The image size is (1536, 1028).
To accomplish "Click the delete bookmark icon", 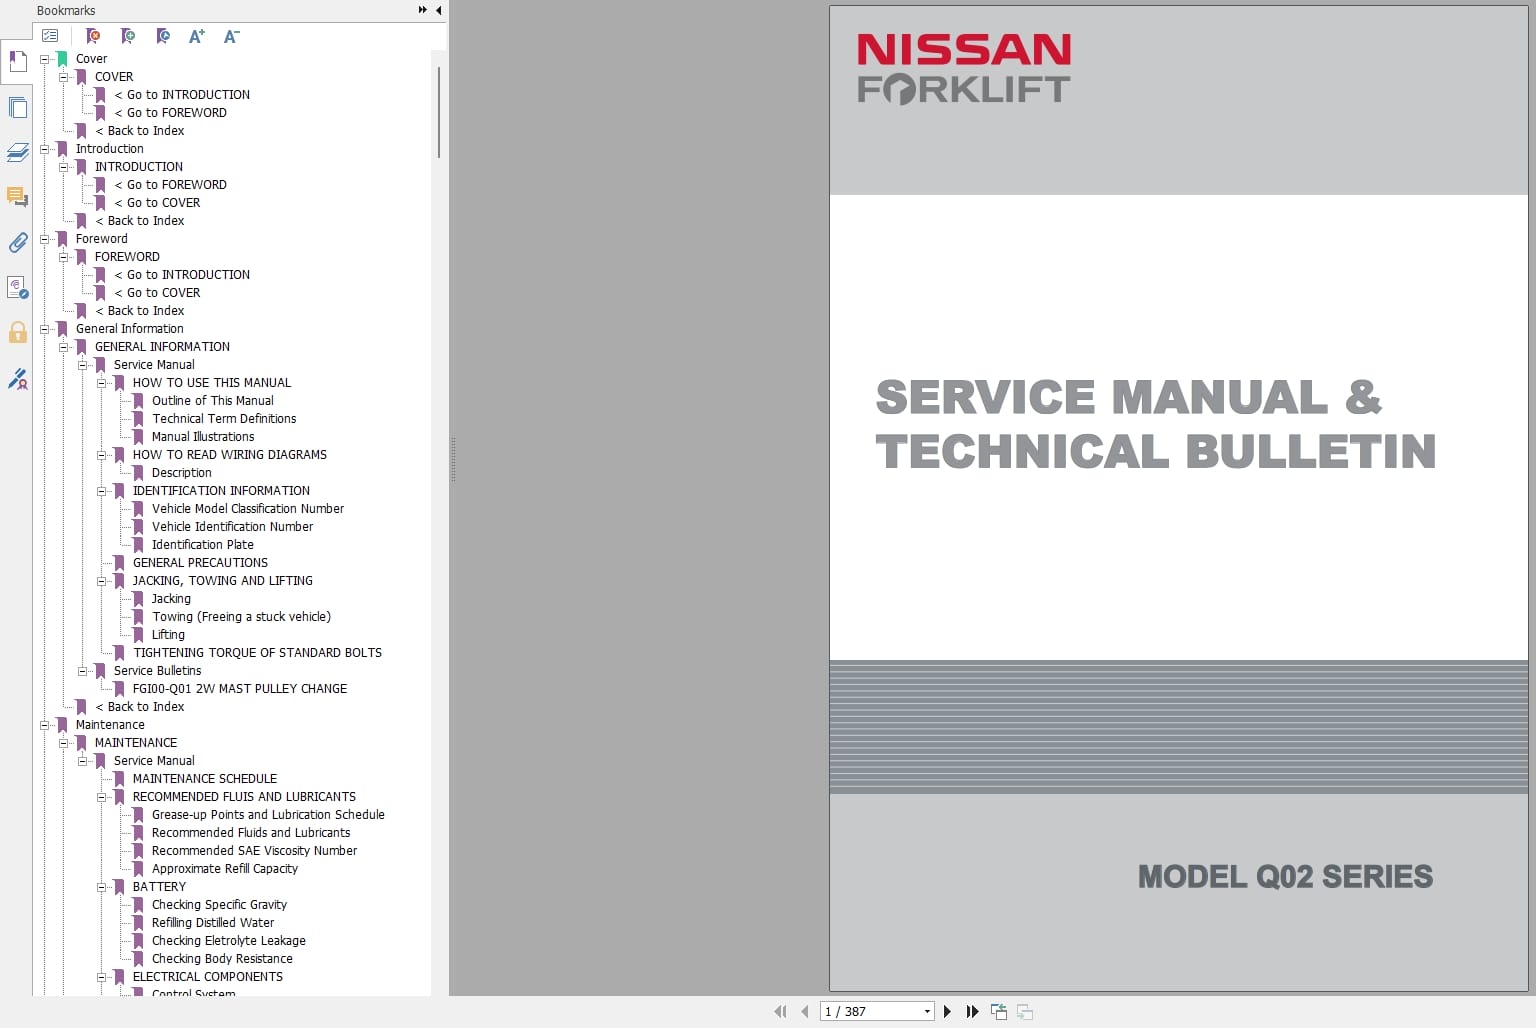I will coord(93,36).
